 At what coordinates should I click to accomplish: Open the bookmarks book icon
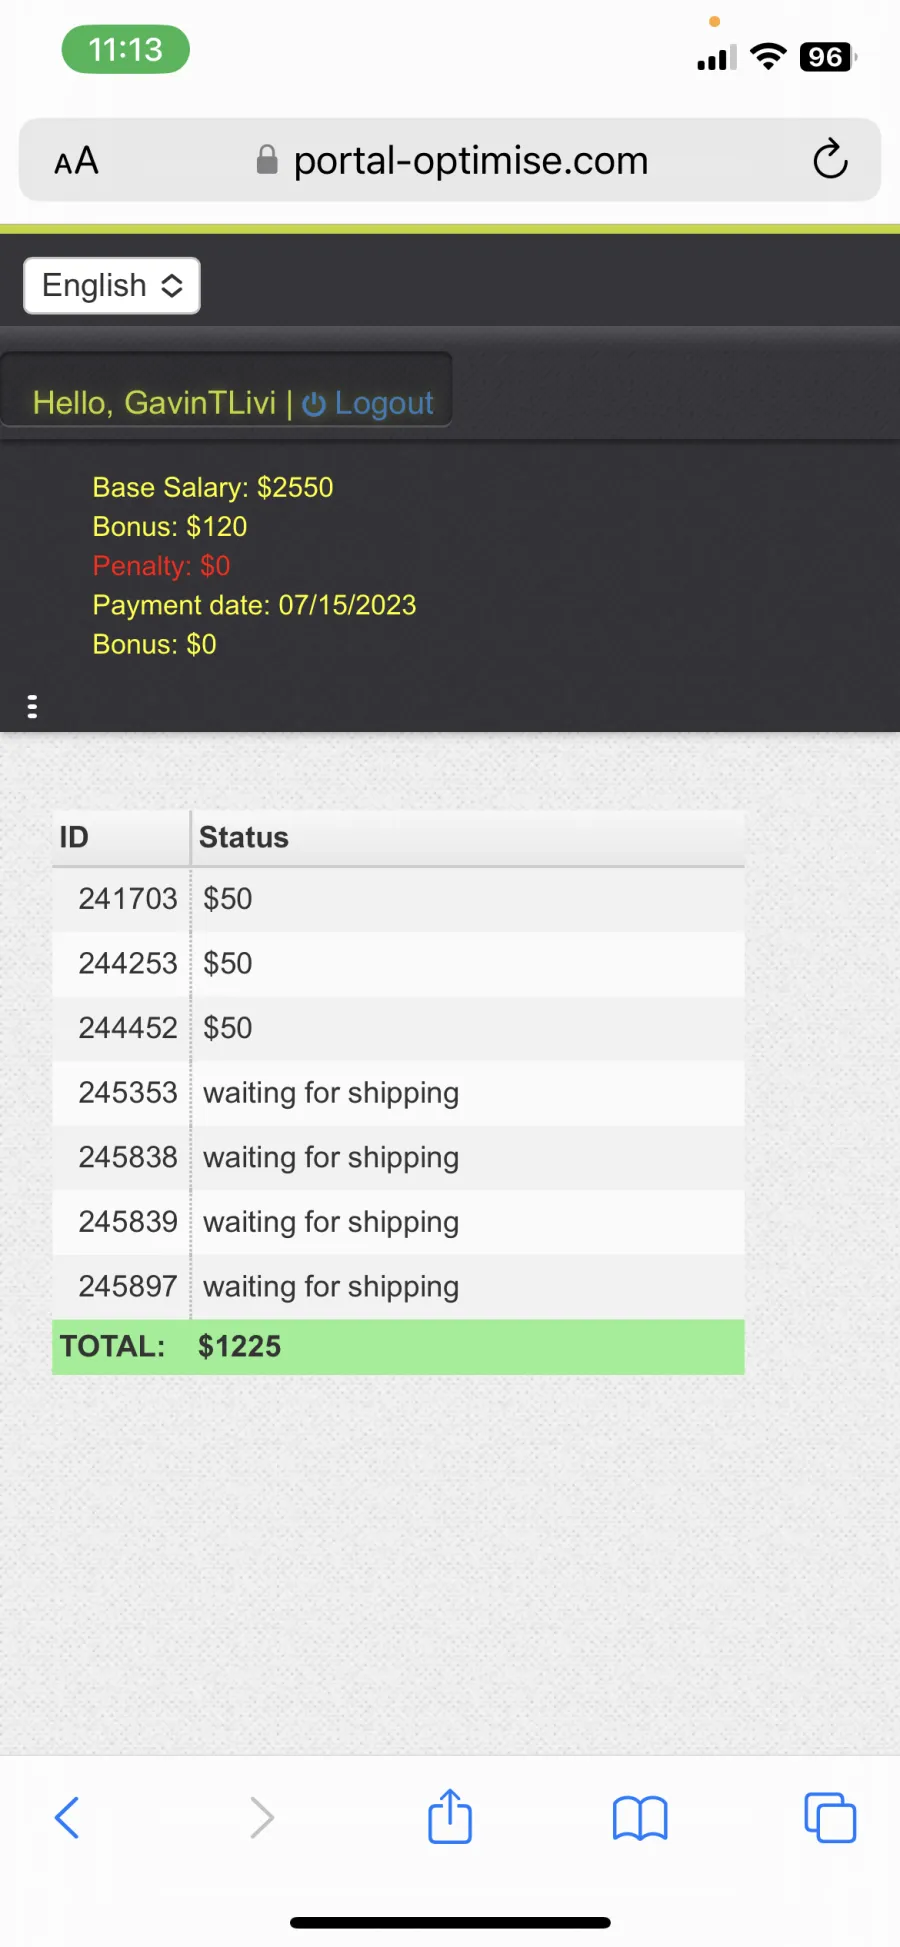(640, 1818)
